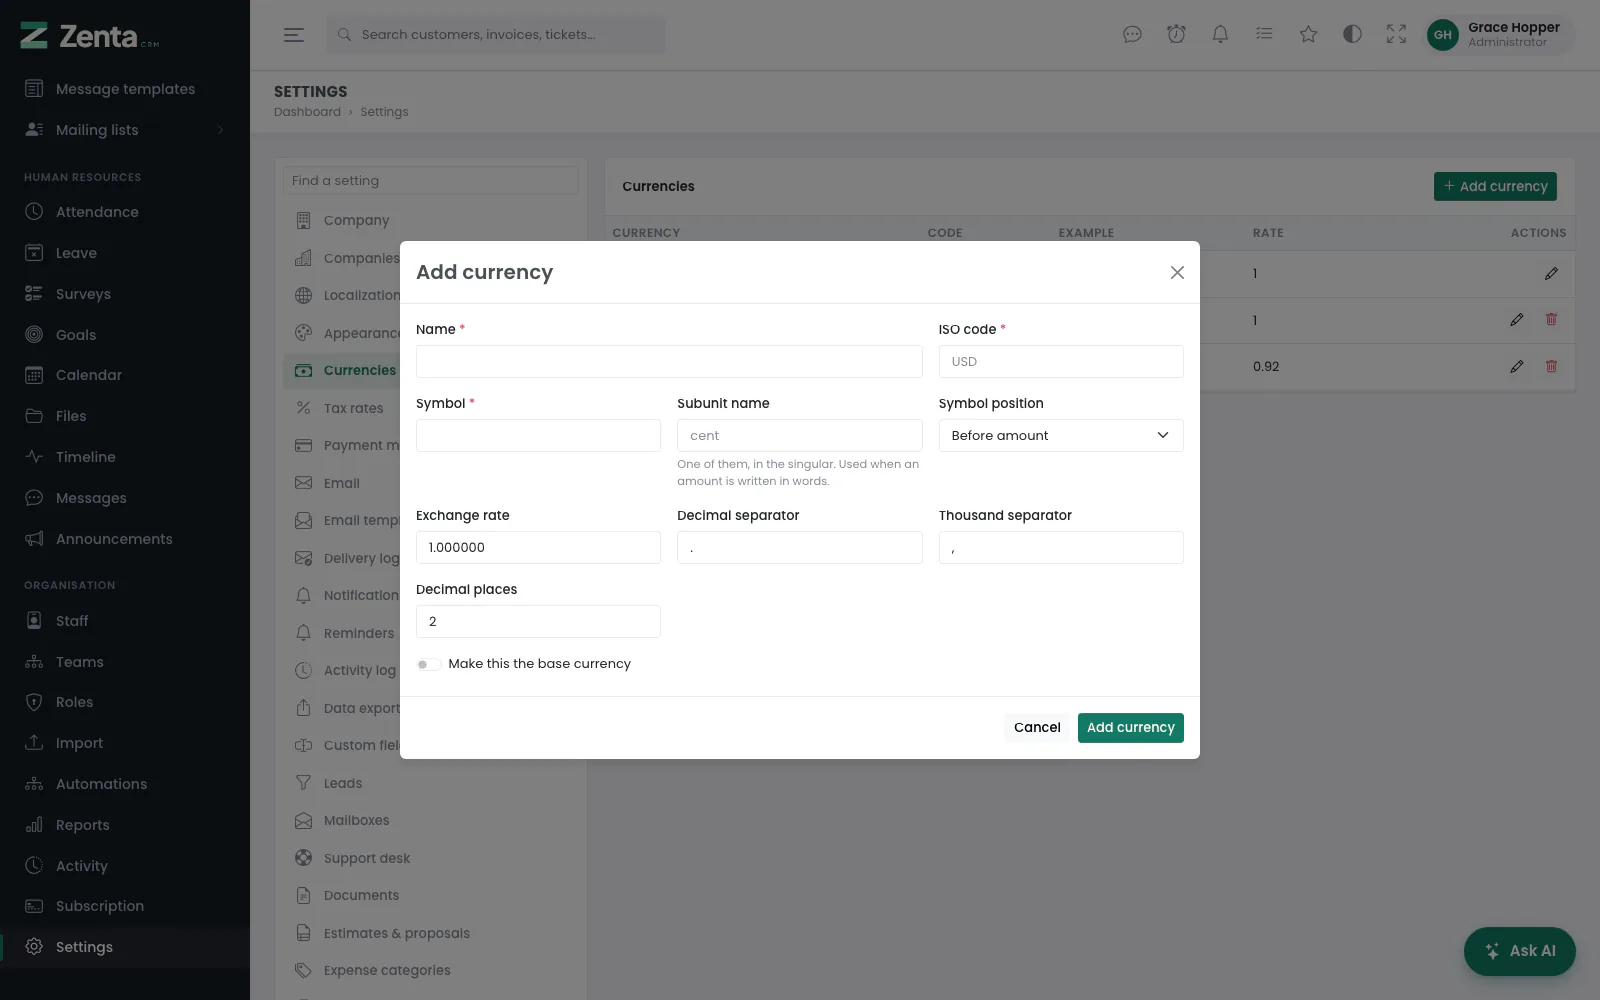This screenshot has height=1000, width=1600.
Task: Edit the currency with rate 0.92
Action: pyautogui.click(x=1517, y=367)
